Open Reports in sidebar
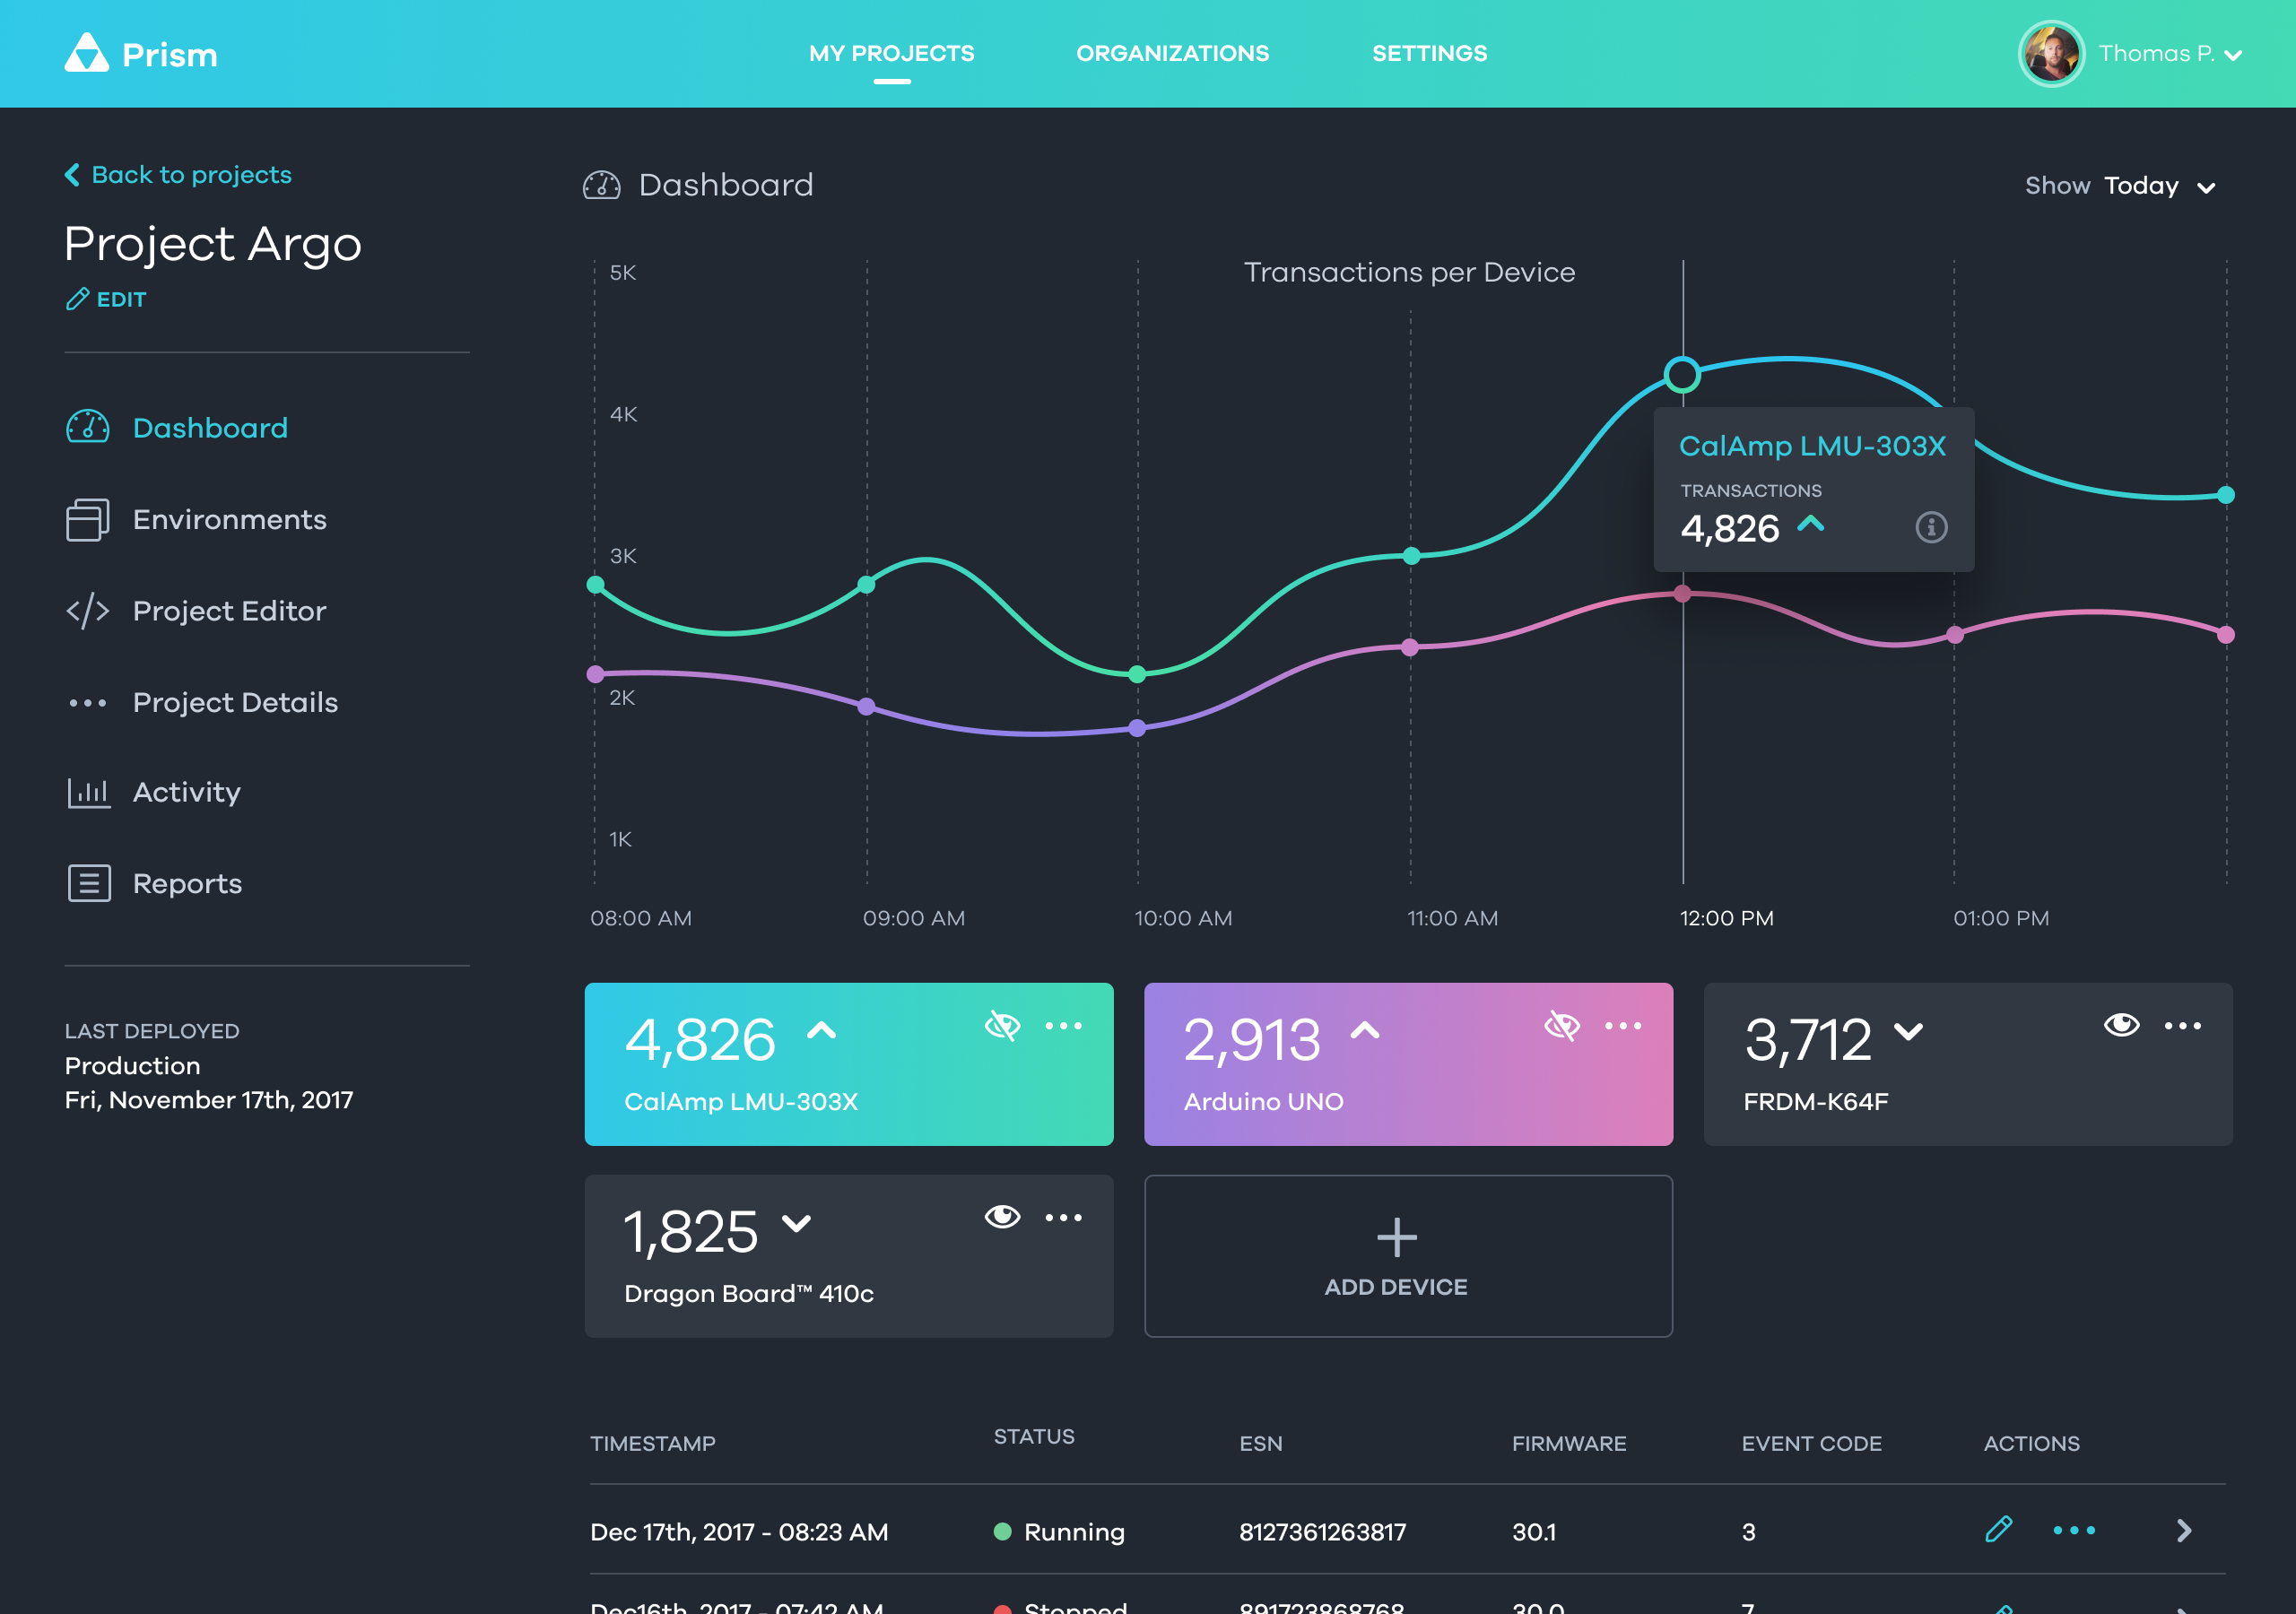The height and width of the screenshot is (1614, 2296). 187,884
